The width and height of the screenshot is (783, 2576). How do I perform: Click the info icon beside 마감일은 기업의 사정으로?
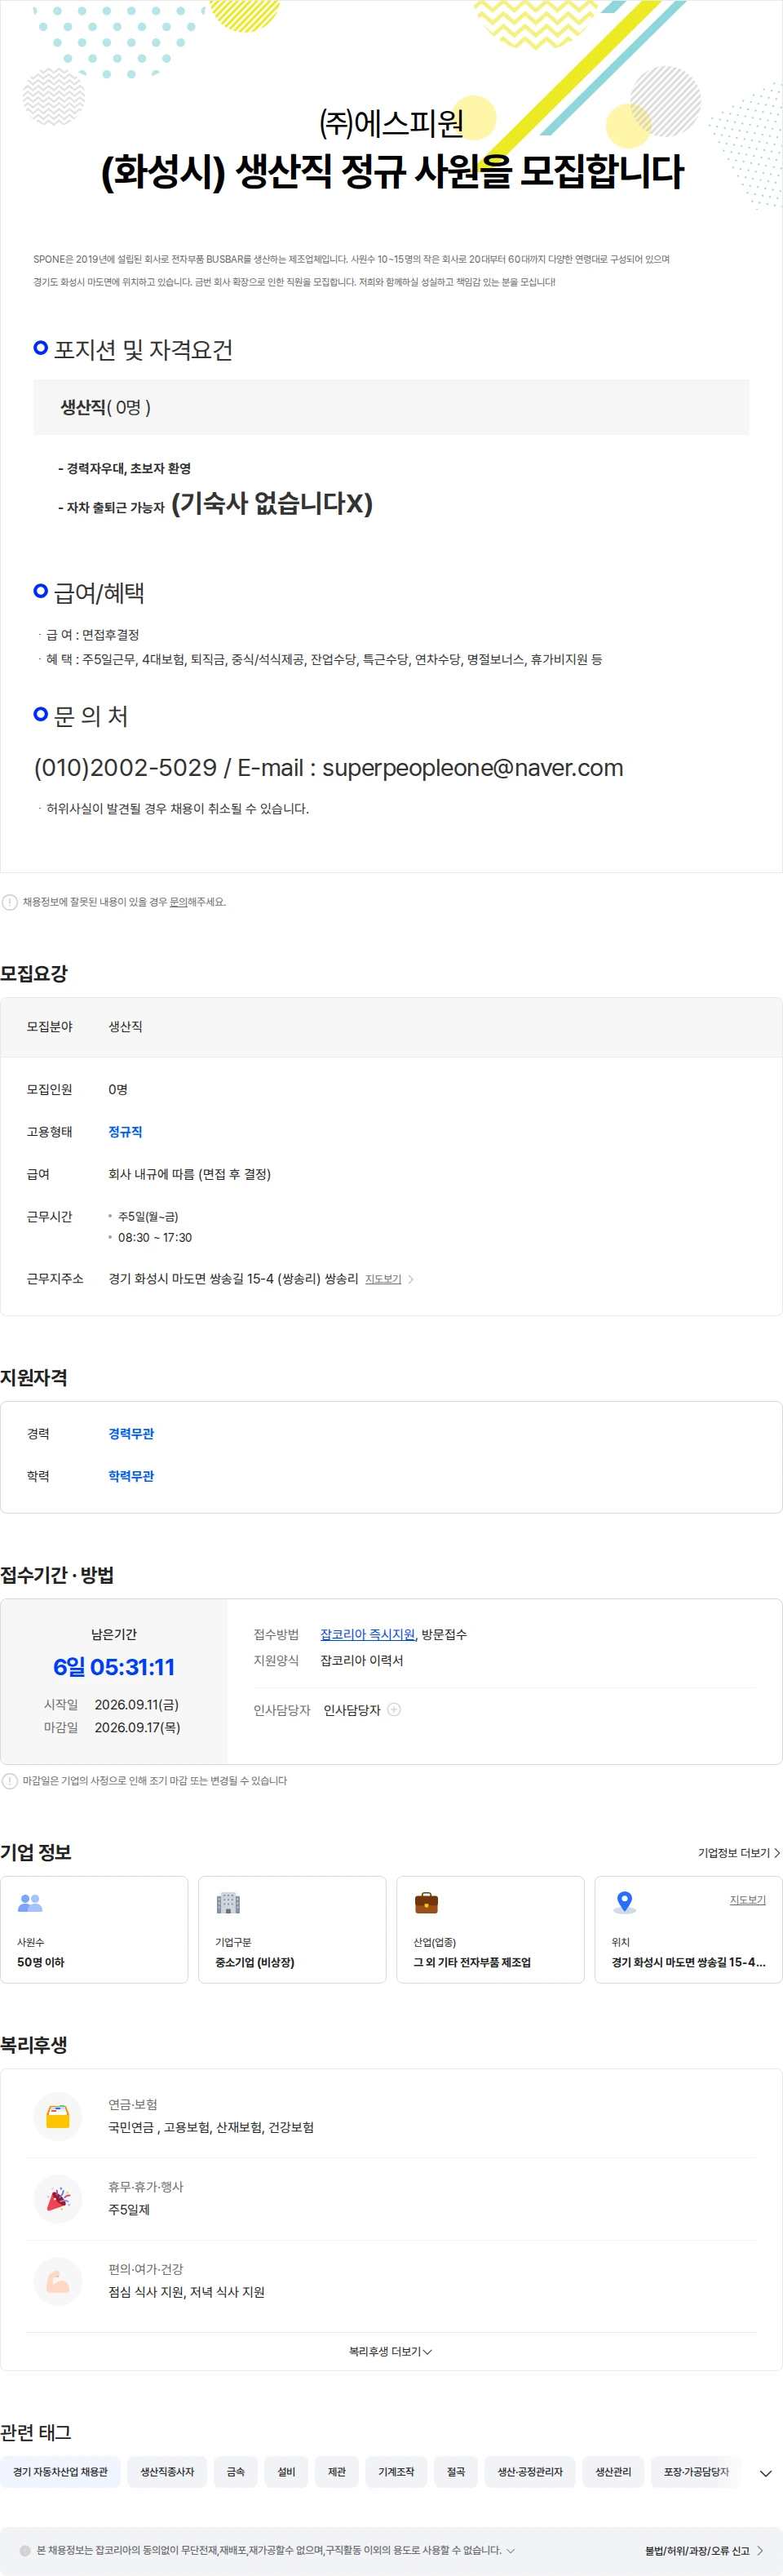[10, 1781]
